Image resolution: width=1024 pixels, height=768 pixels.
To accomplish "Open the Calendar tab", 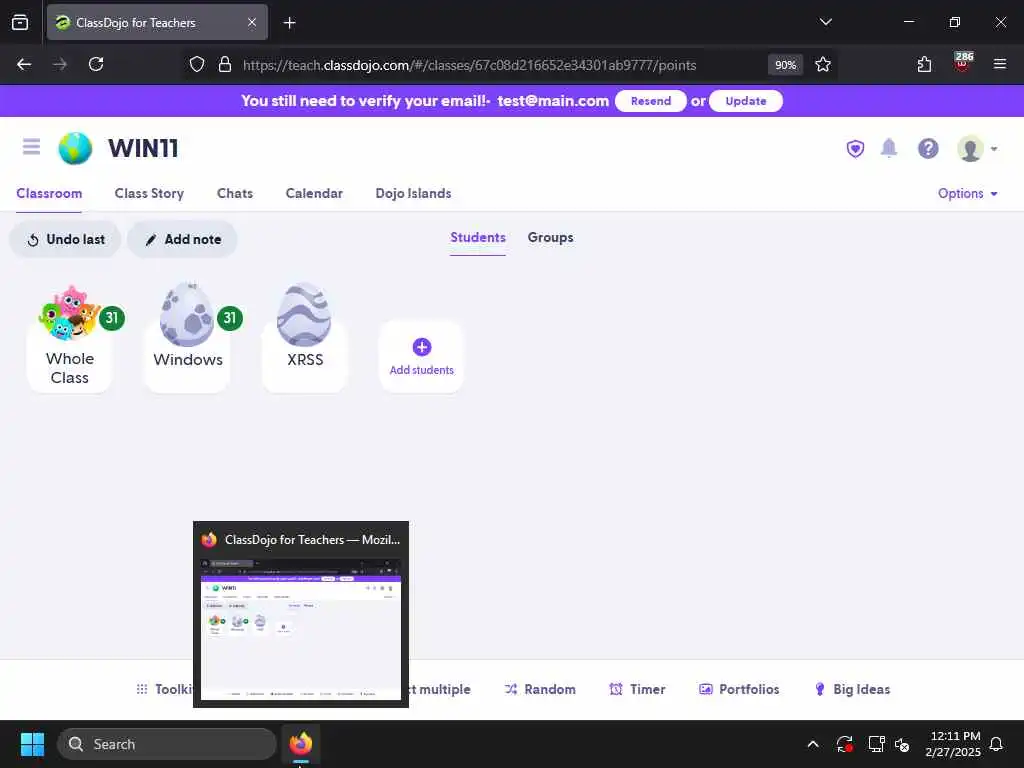I will pos(314,193).
